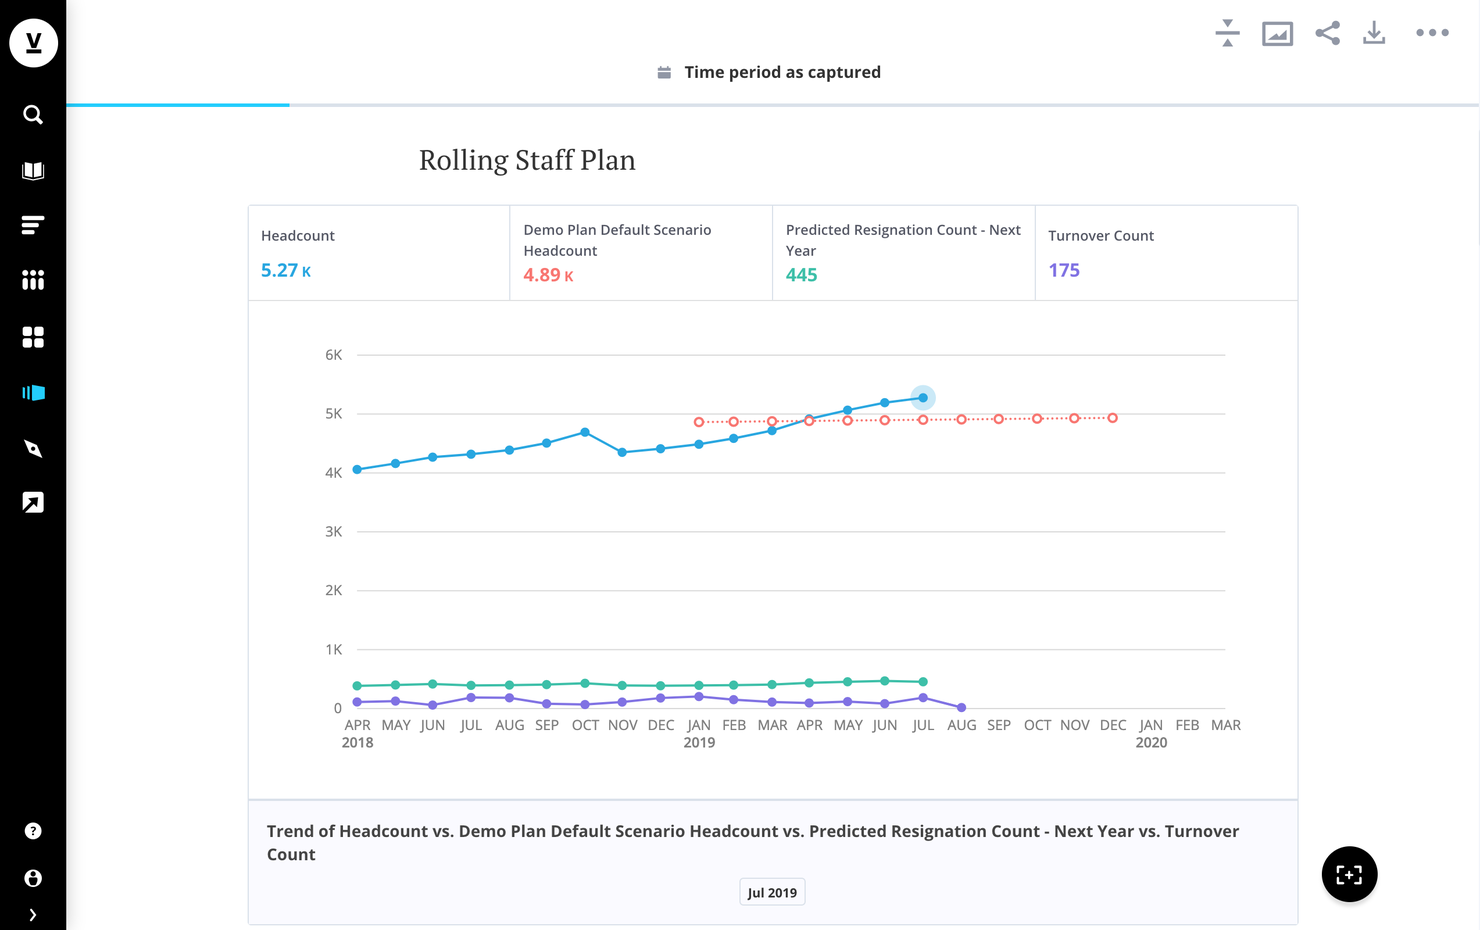Screen dimensions: 1480x930
Task: Open the help question mark icon
Action: pyautogui.click(x=33, y=831)
